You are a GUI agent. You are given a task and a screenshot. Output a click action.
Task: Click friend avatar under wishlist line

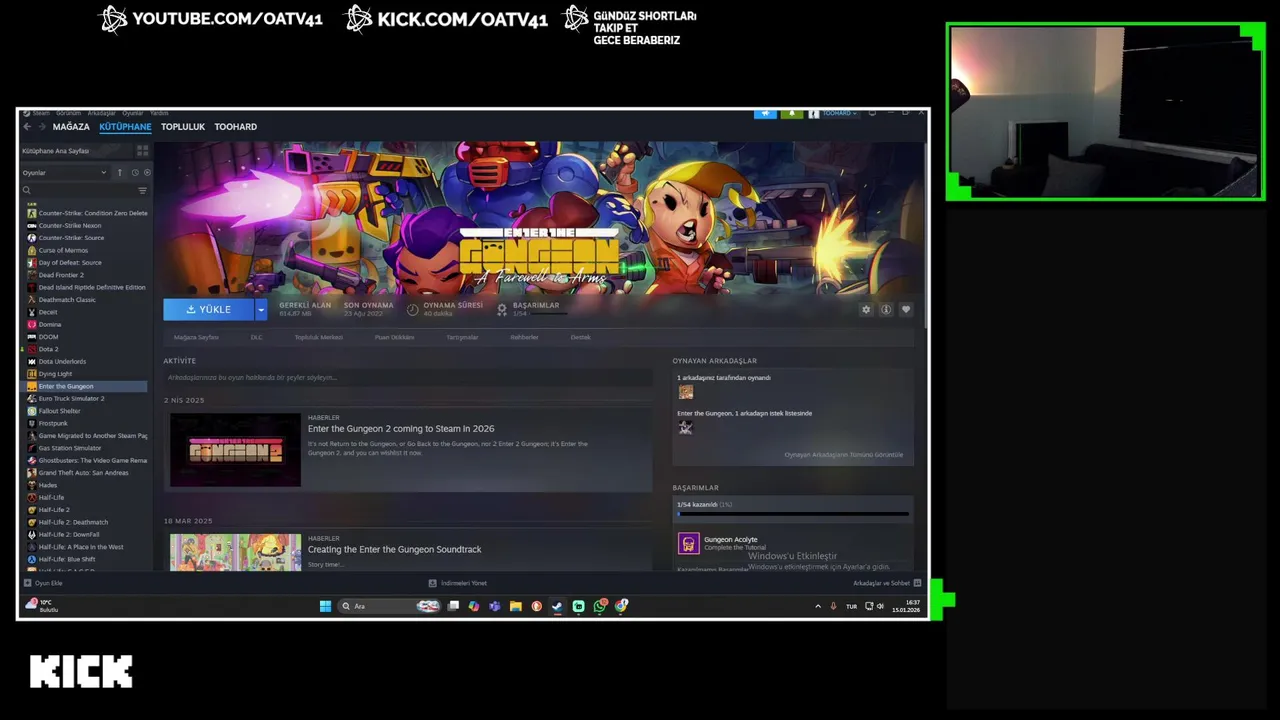685,428
